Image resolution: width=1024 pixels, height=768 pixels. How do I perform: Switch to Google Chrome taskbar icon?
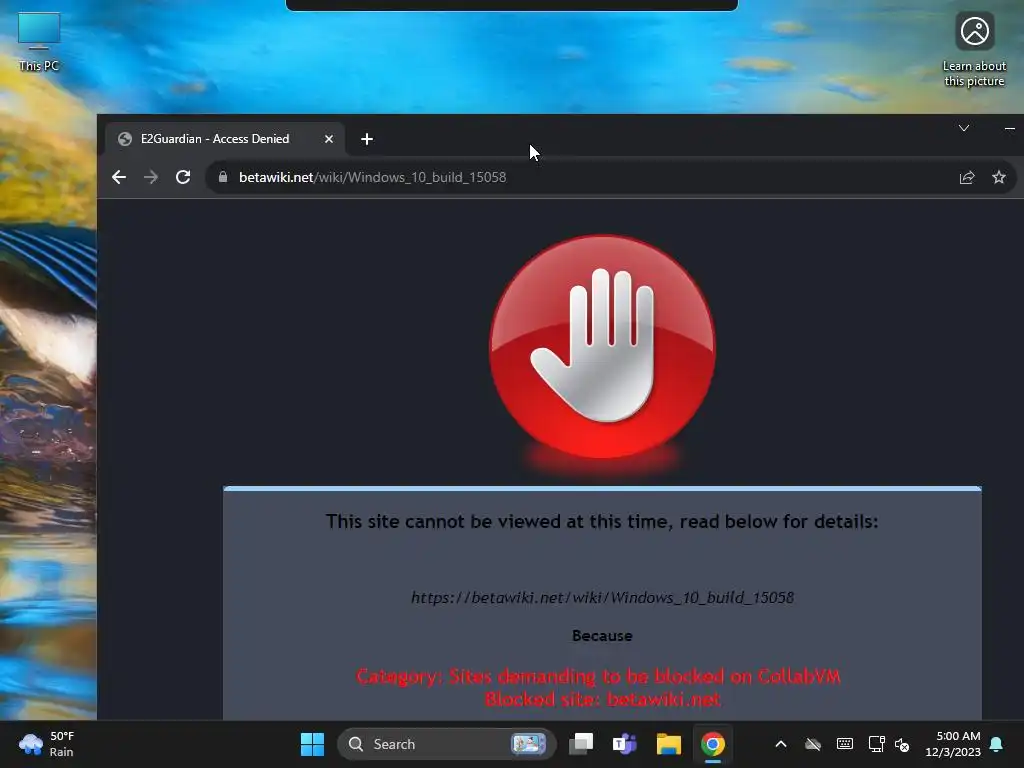713,744
